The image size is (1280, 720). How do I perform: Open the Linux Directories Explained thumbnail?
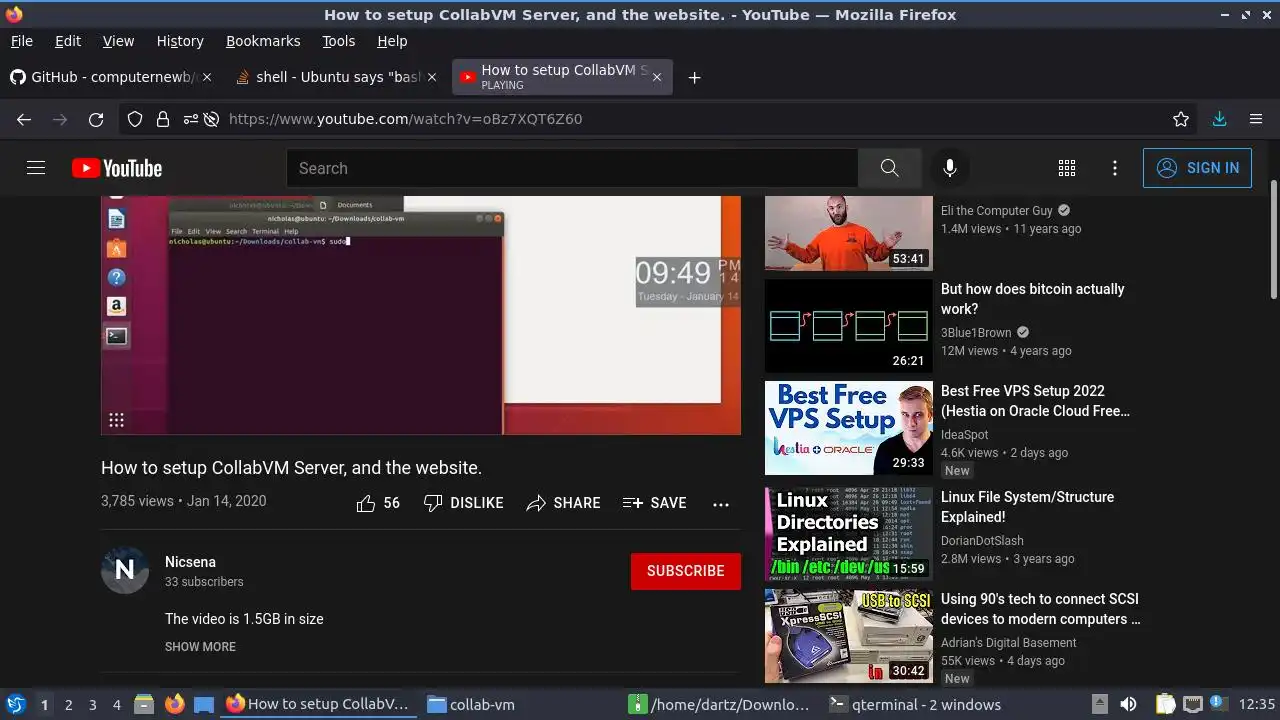[x=849, y=534]
